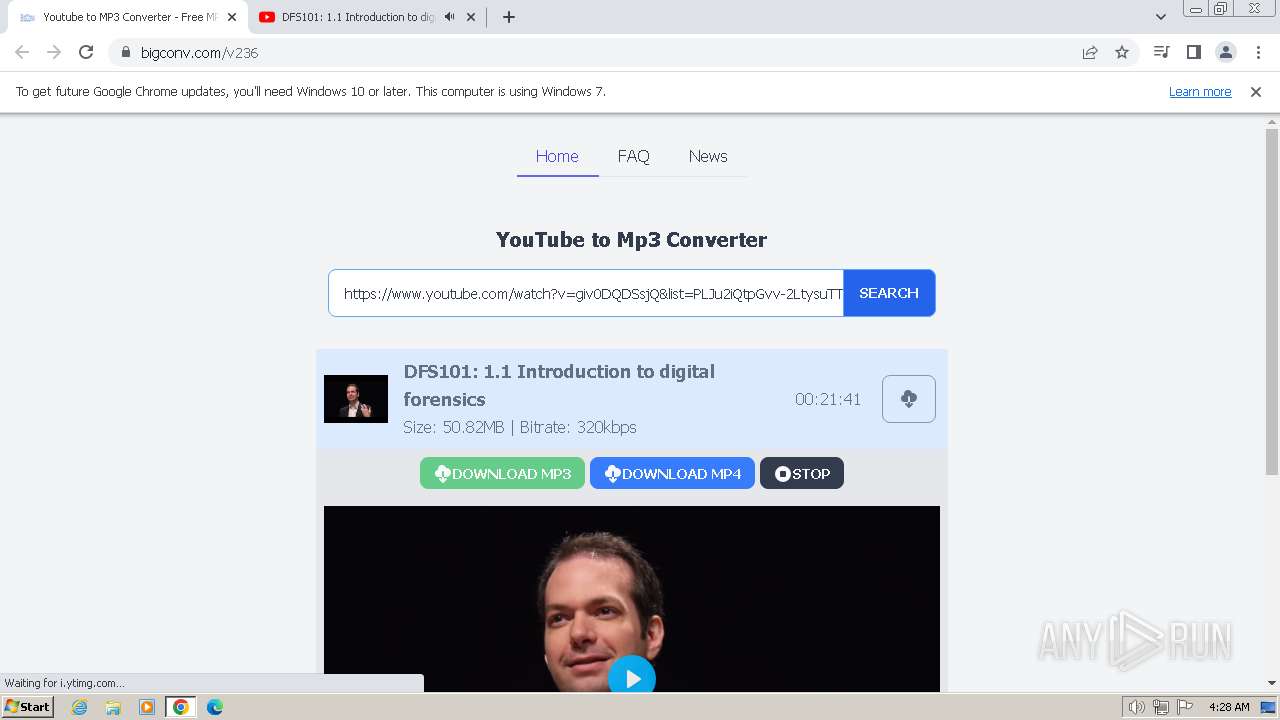Open the Learn more link
This screenshot has width=1280, height=720.
(1200, 92)
